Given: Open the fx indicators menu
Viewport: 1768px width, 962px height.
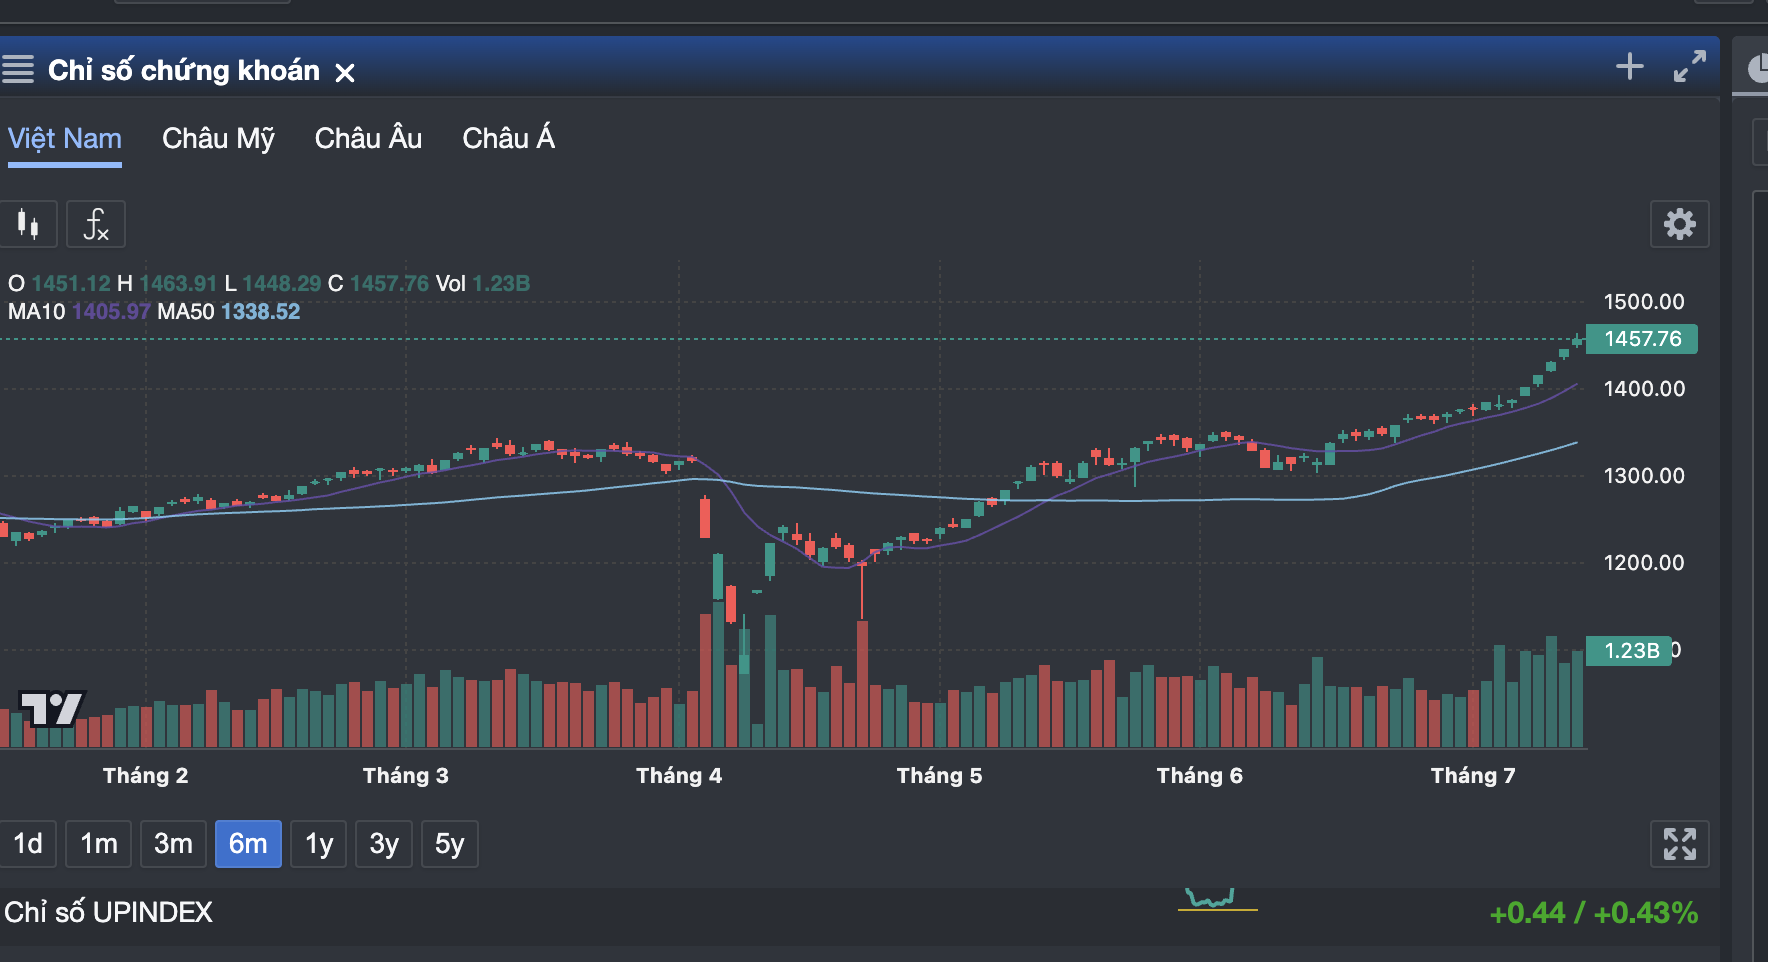Looking at the screenshot, I should [96, 224].
